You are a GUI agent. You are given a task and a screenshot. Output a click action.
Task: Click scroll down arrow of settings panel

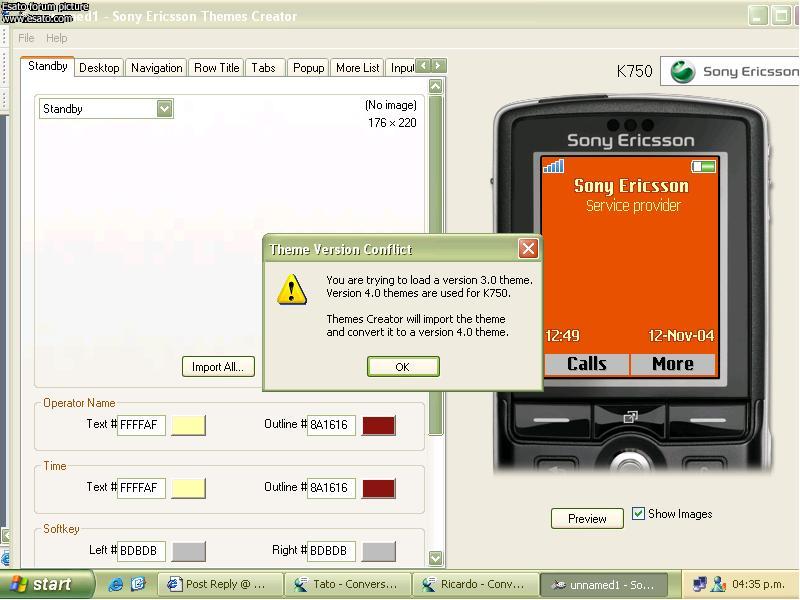[435, 558]
